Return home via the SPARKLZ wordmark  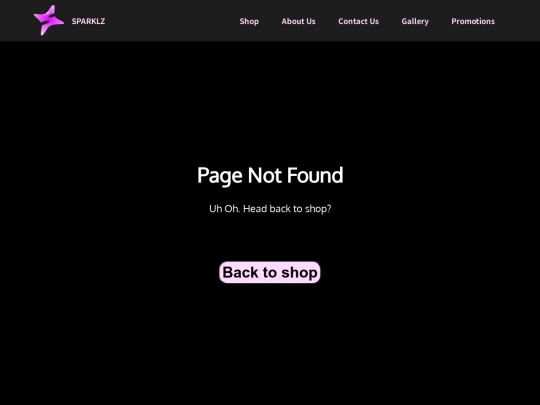(x=88, y=21)
